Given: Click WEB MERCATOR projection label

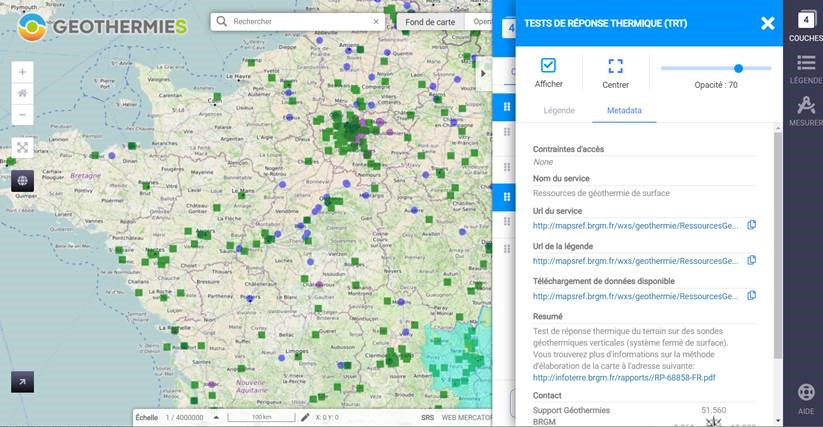Looking at the screenshot, I should [467, 418].
